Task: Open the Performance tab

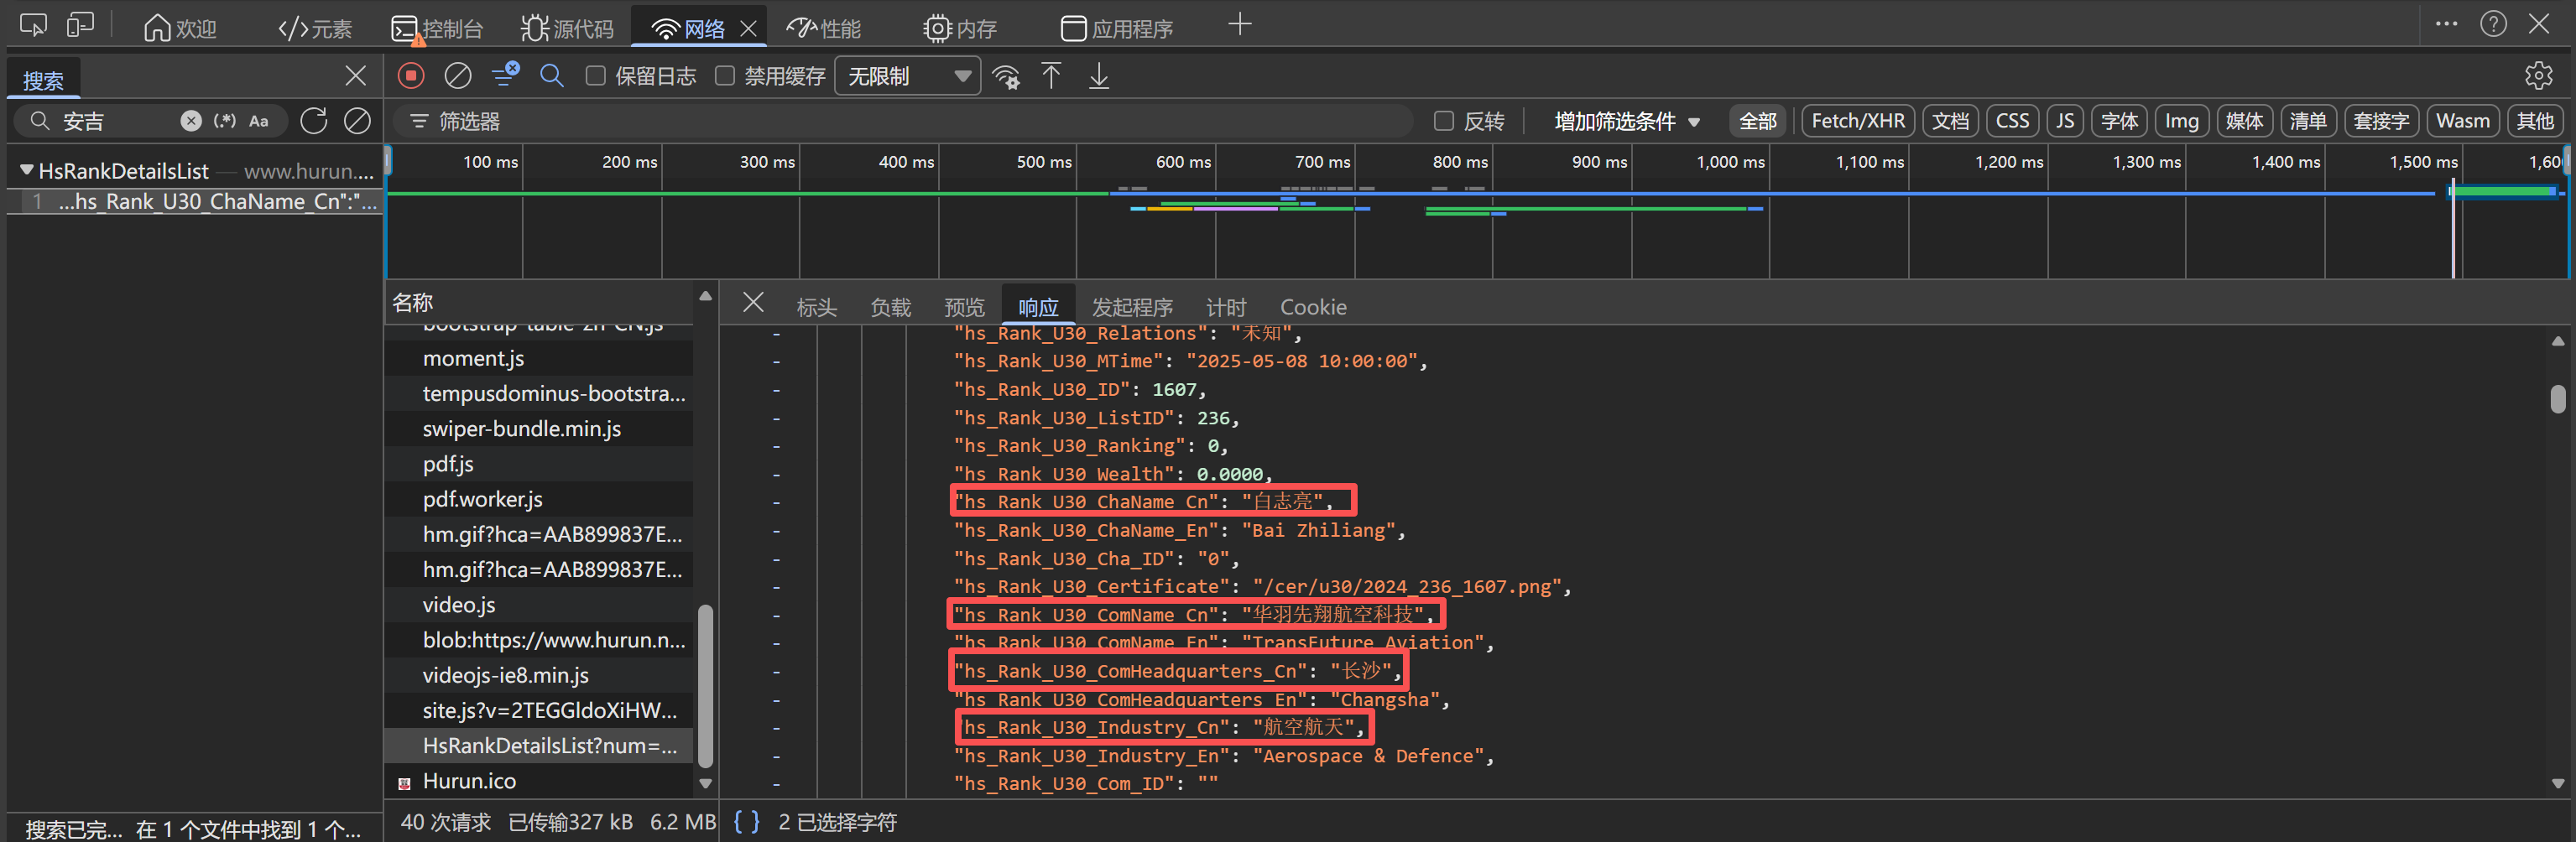Action: pos(823,29)
